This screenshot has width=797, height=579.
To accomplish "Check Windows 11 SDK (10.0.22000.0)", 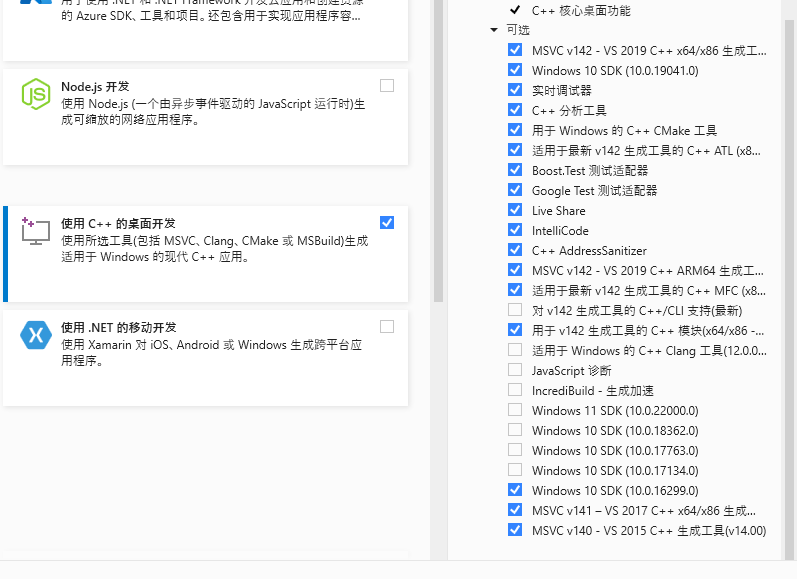I will 515,410.
